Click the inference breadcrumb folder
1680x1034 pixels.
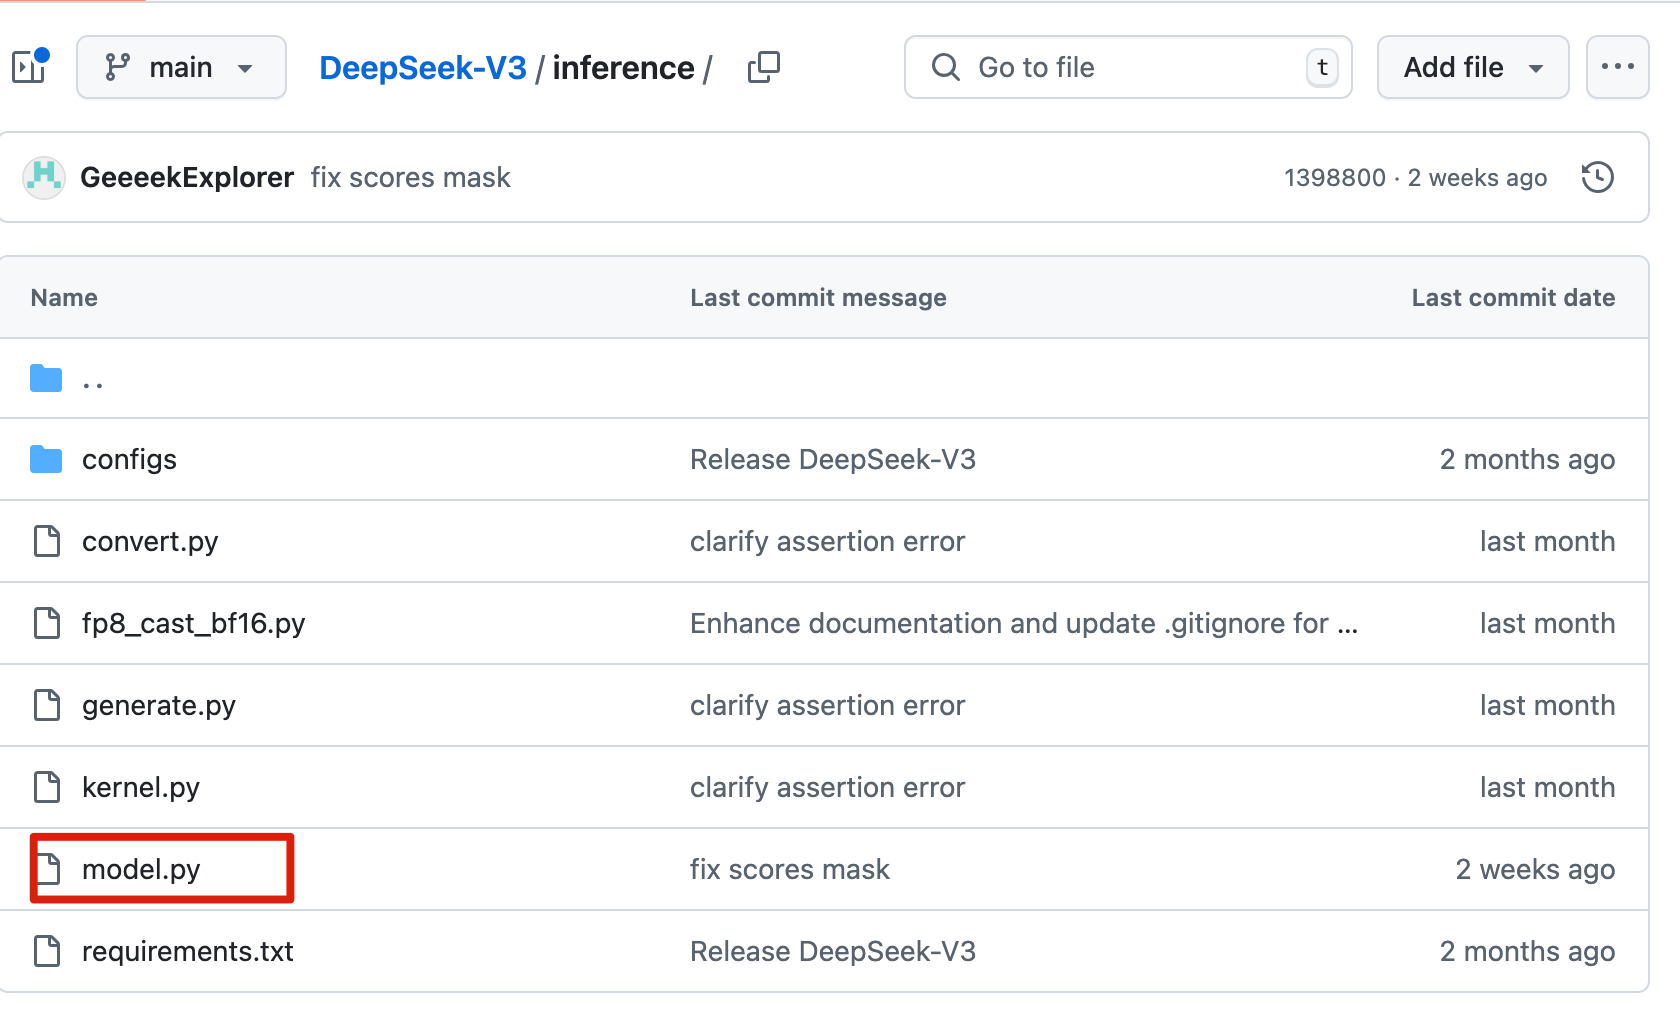(x=623, y=67)
